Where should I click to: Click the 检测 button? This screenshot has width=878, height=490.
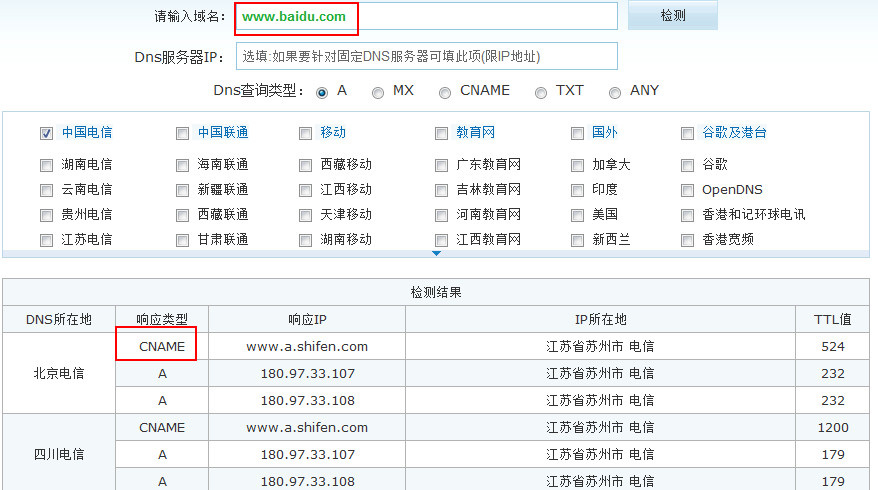(672, 15)
